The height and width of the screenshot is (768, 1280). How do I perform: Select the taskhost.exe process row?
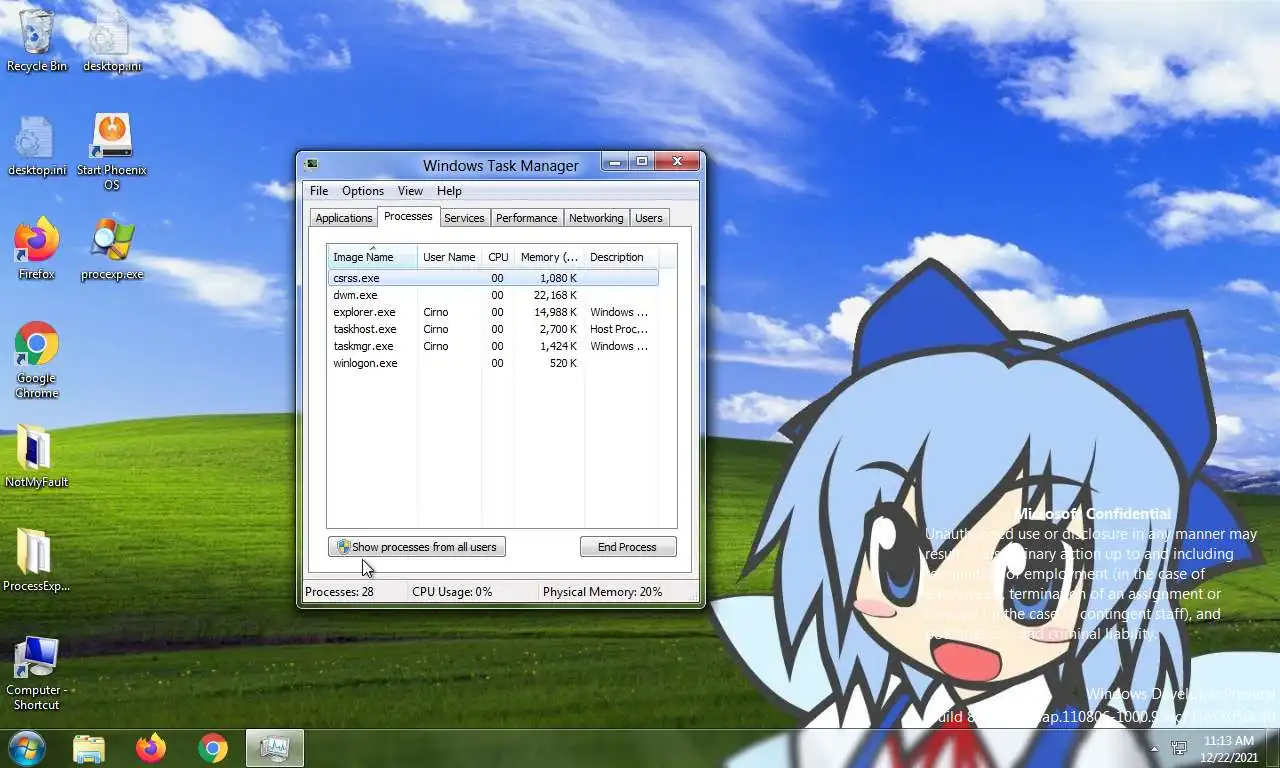(493, 329)
